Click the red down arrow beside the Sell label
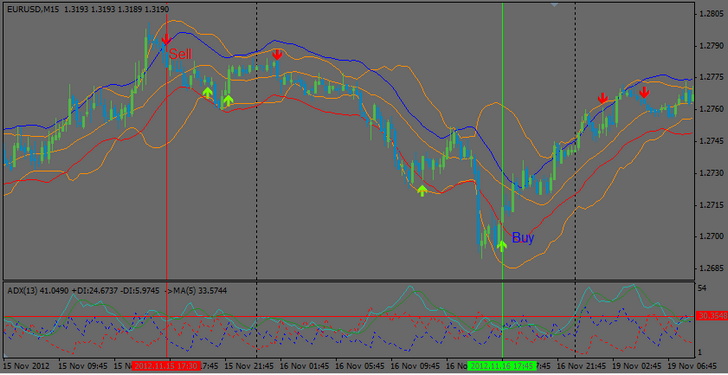Image resolution: width=728 pixels, height=375 pixels. click(x=166, y=39)
